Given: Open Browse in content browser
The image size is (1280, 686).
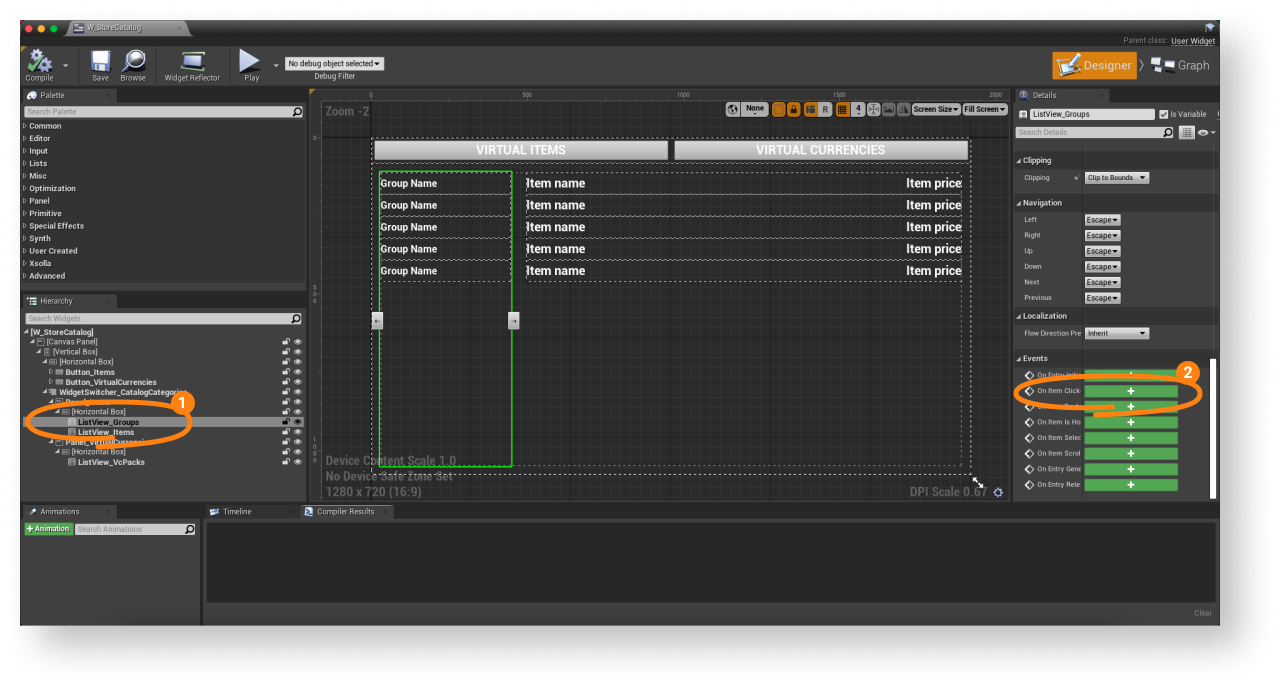Looking at the screenshot, I should pyautogui.click(x=133, y=64).
